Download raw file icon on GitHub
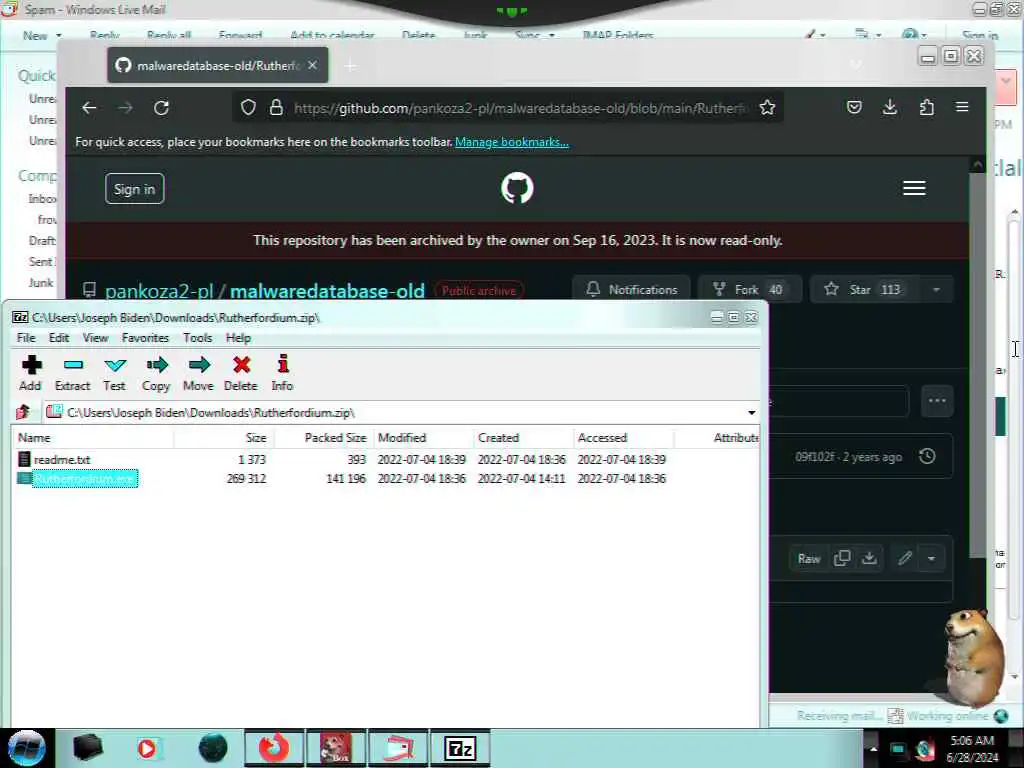 pos(869,558)
